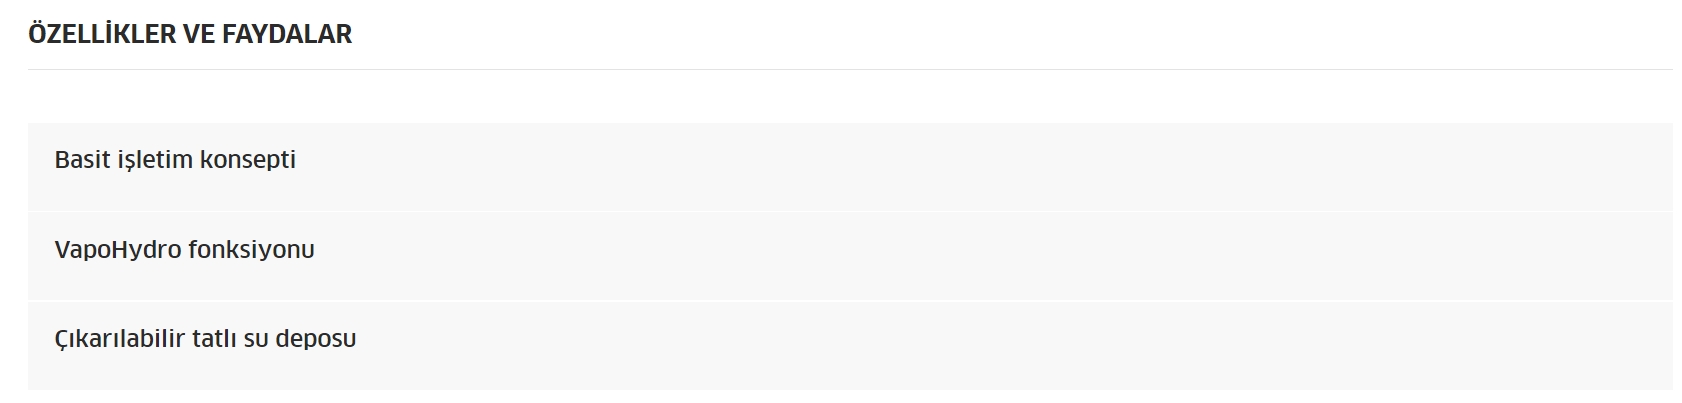The height and width of the screenshot is (403, 1682).
Task: Select the 'VapoHydro fonksiyonu' text label
Action: (185, 250)
